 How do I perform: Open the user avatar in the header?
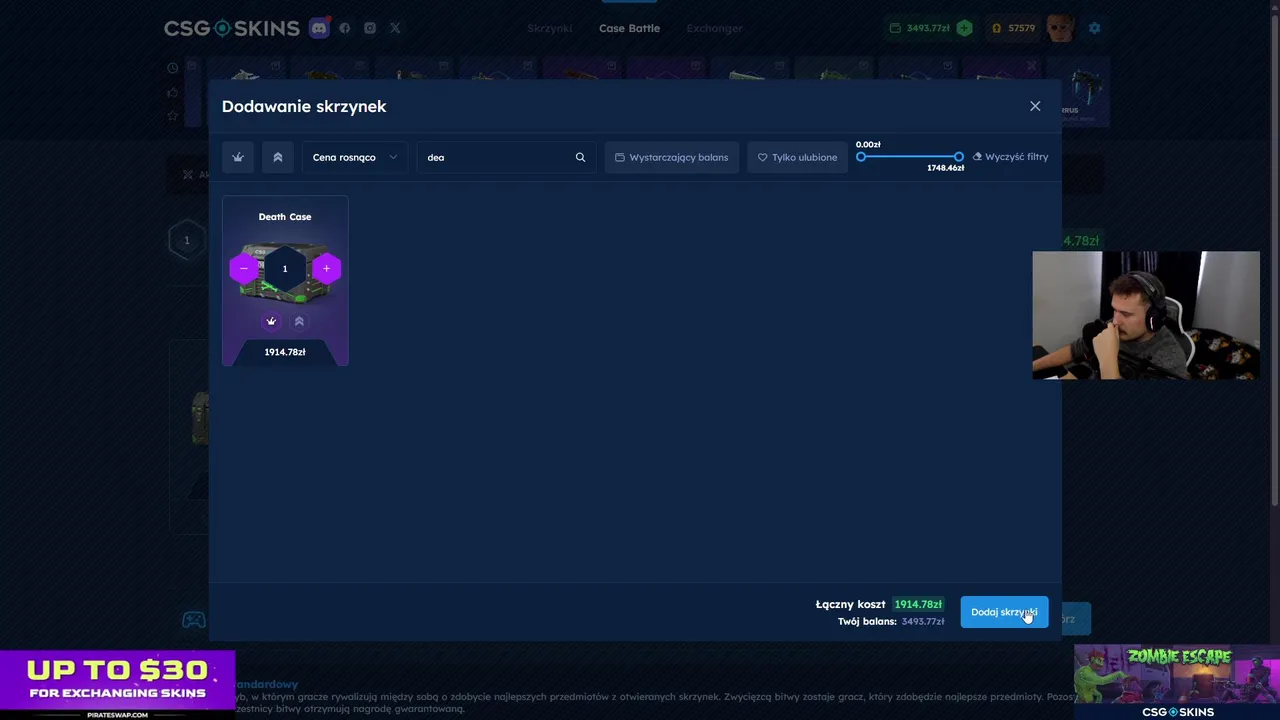(x=1061, y=28)
